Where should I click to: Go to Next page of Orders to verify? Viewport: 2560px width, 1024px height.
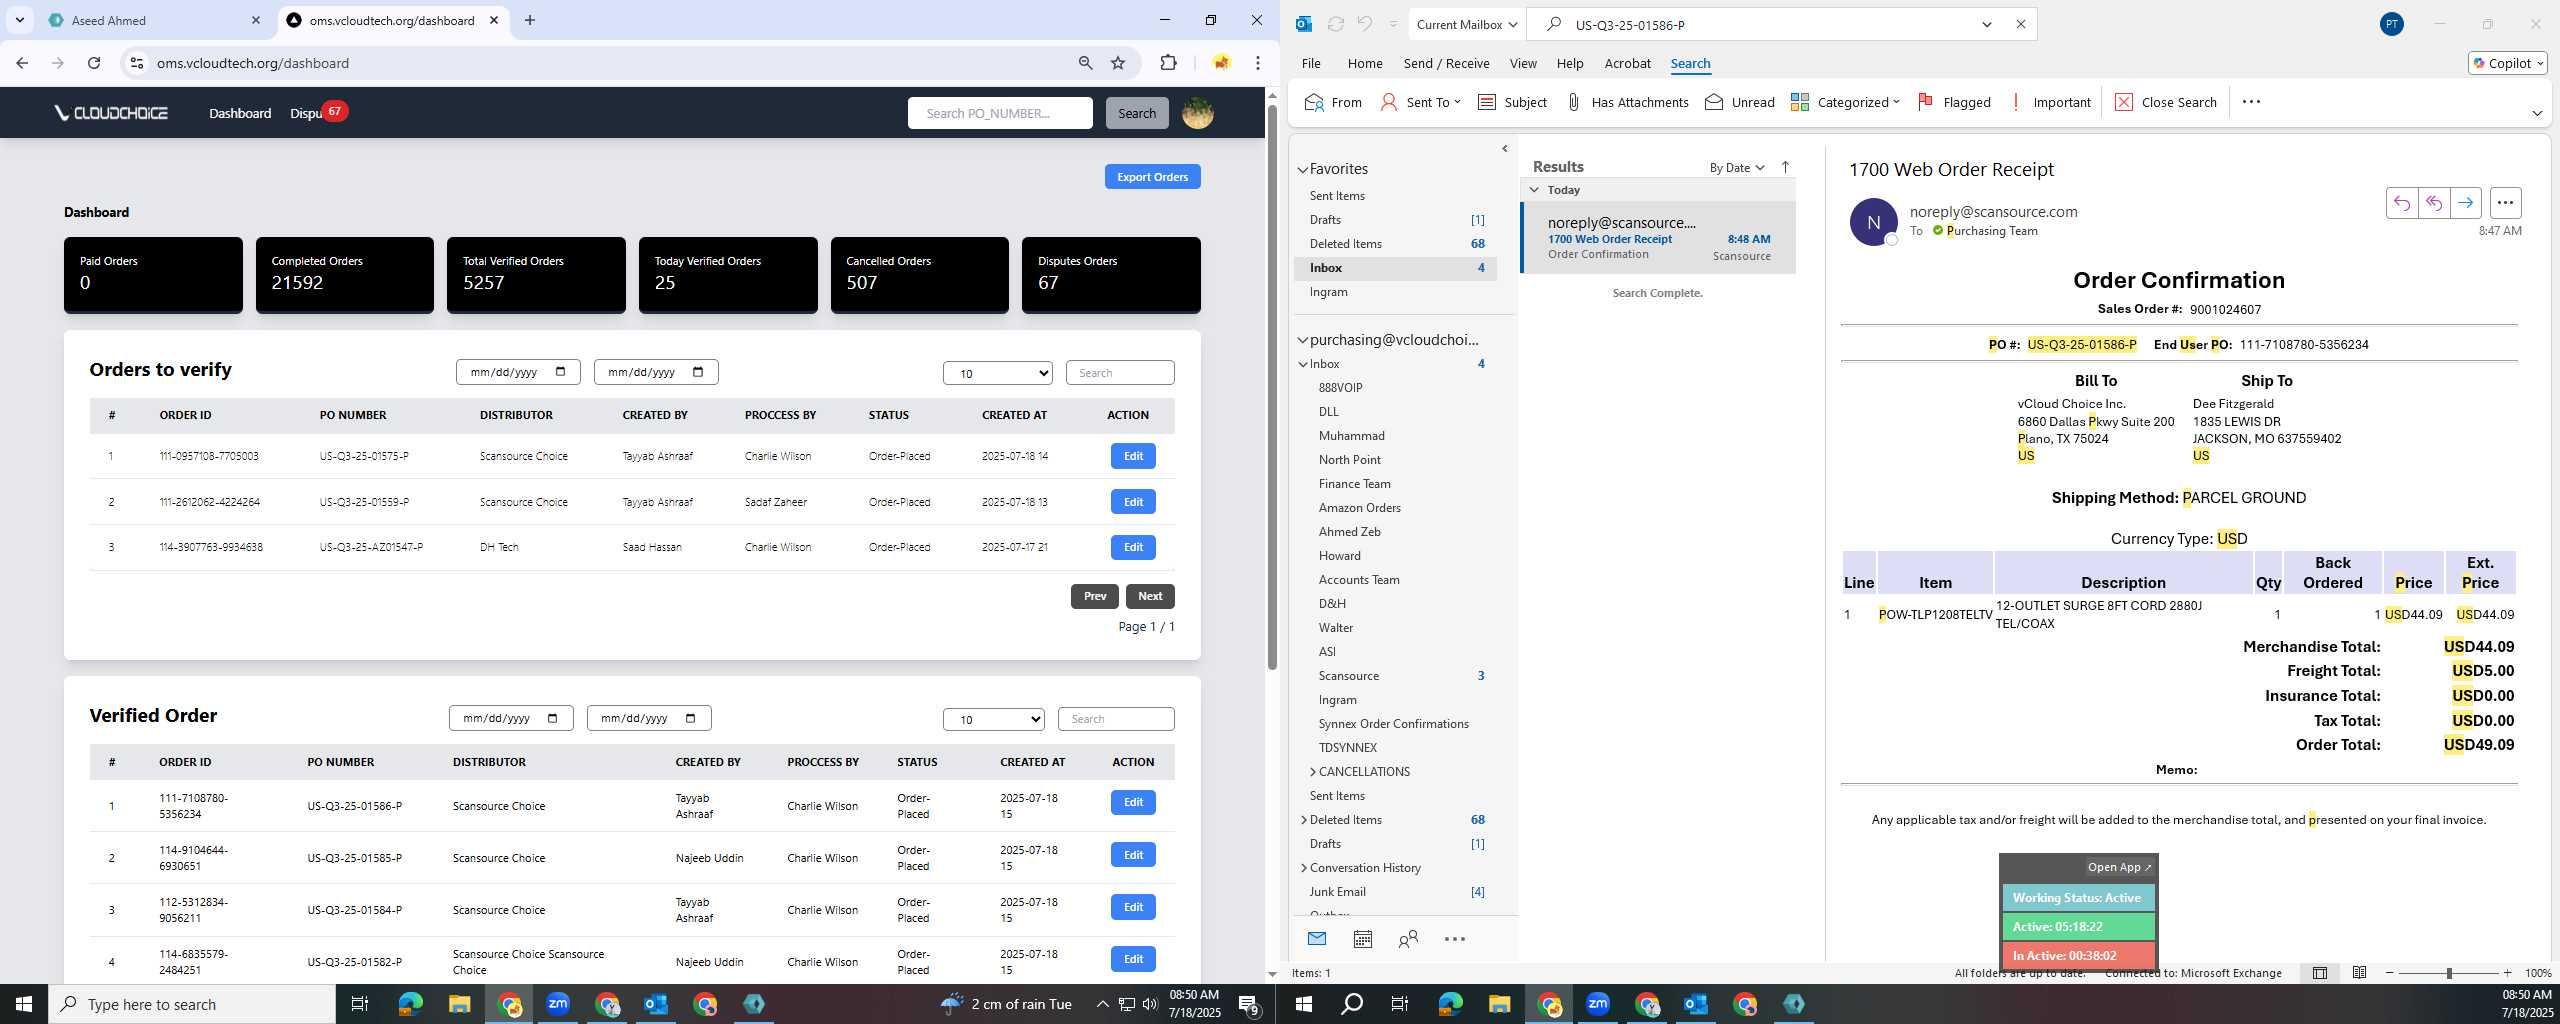[1150, 596]
